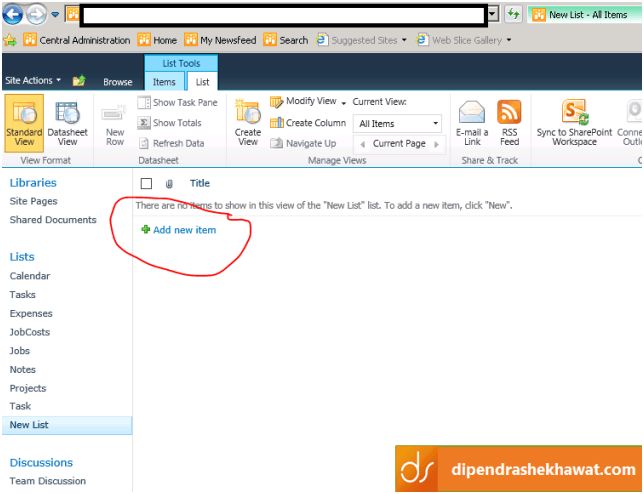Open the Notes list

point(23,370)
